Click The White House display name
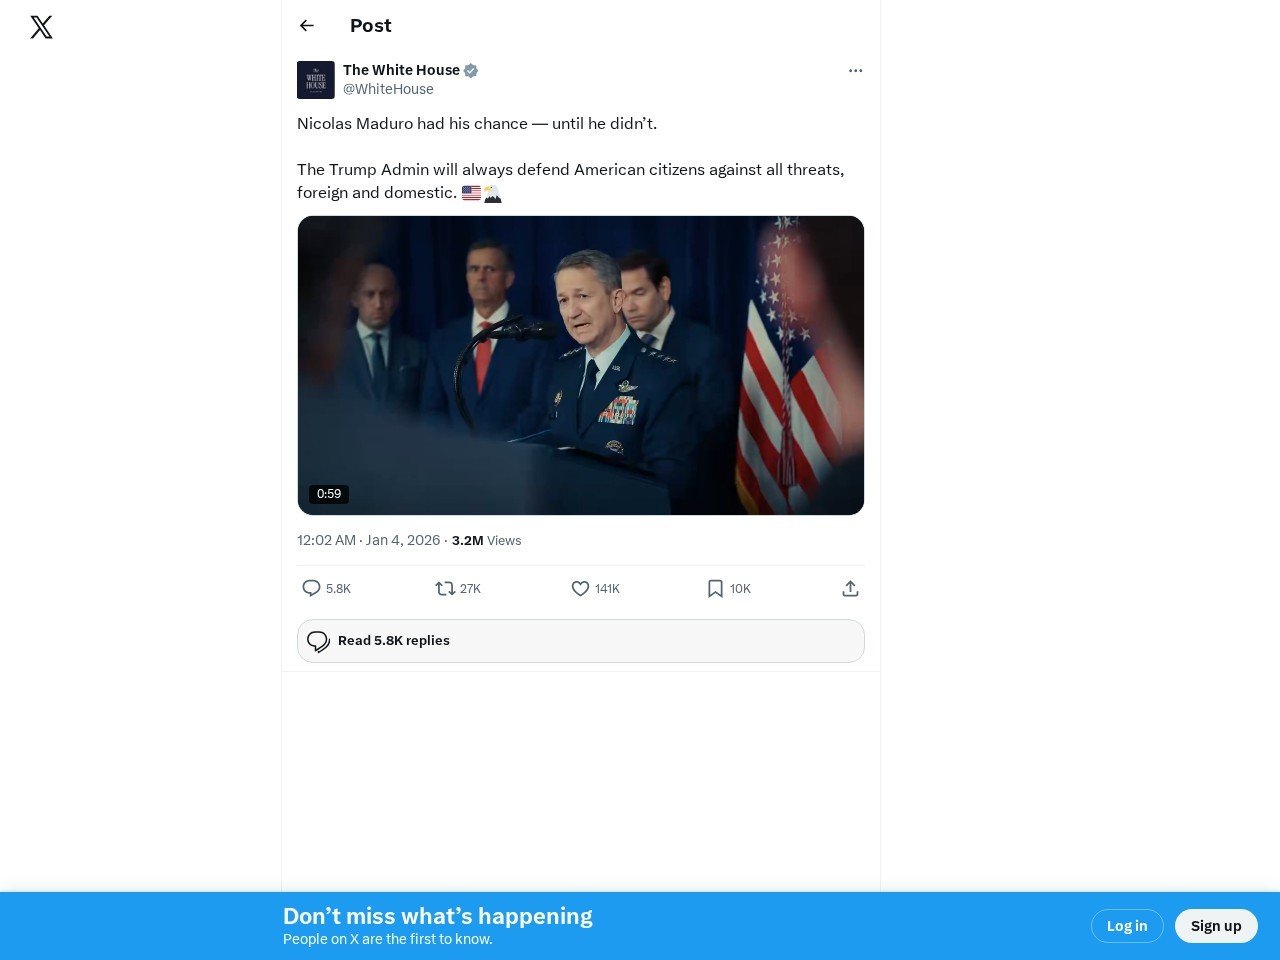Viewport: 1280px width, 960px height. [401, 70]
